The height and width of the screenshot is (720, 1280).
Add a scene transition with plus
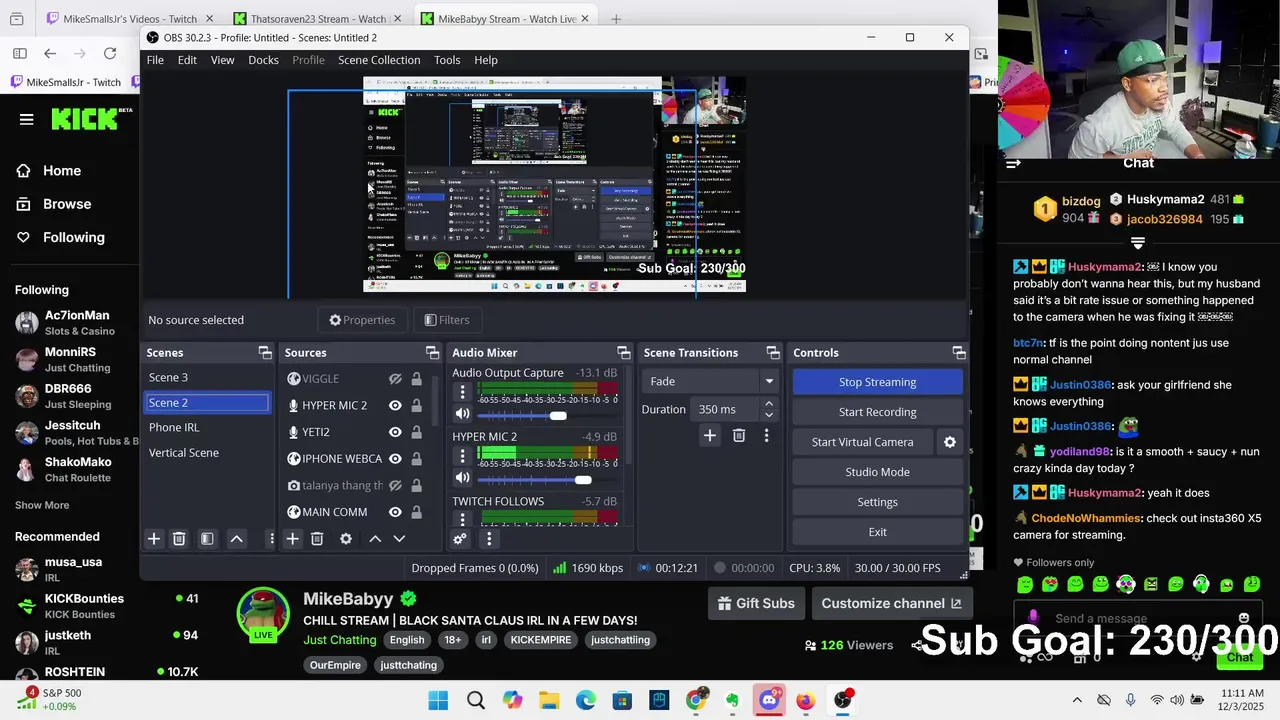click(710, 436)
